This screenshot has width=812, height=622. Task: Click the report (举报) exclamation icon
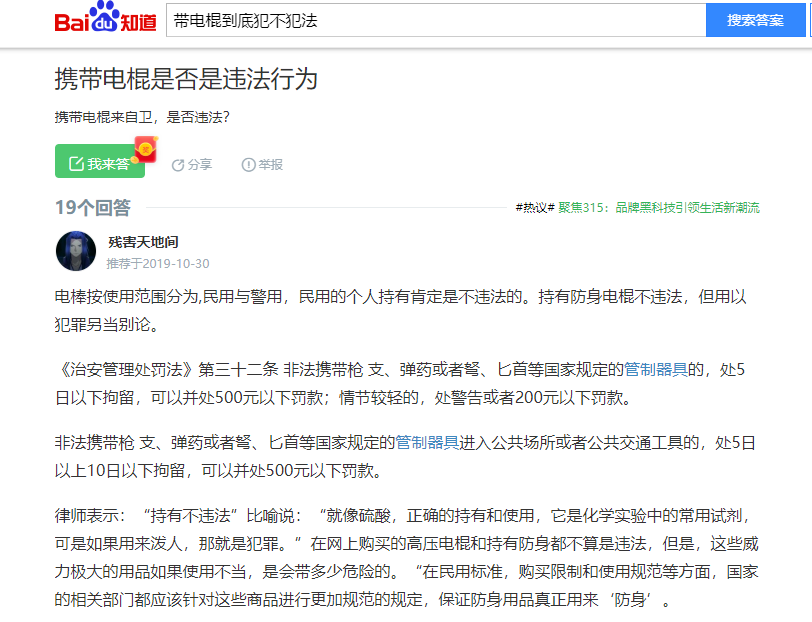(x=248, y=163)
